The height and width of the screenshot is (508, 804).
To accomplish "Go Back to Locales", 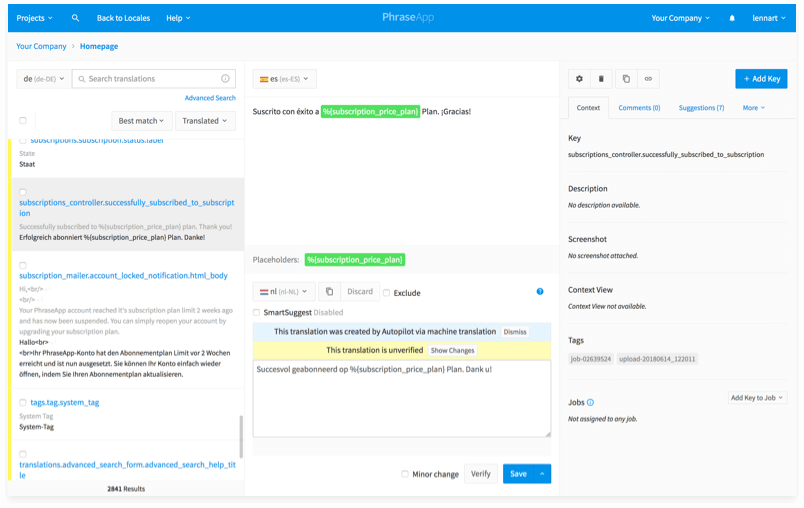I will pos(123,18).
